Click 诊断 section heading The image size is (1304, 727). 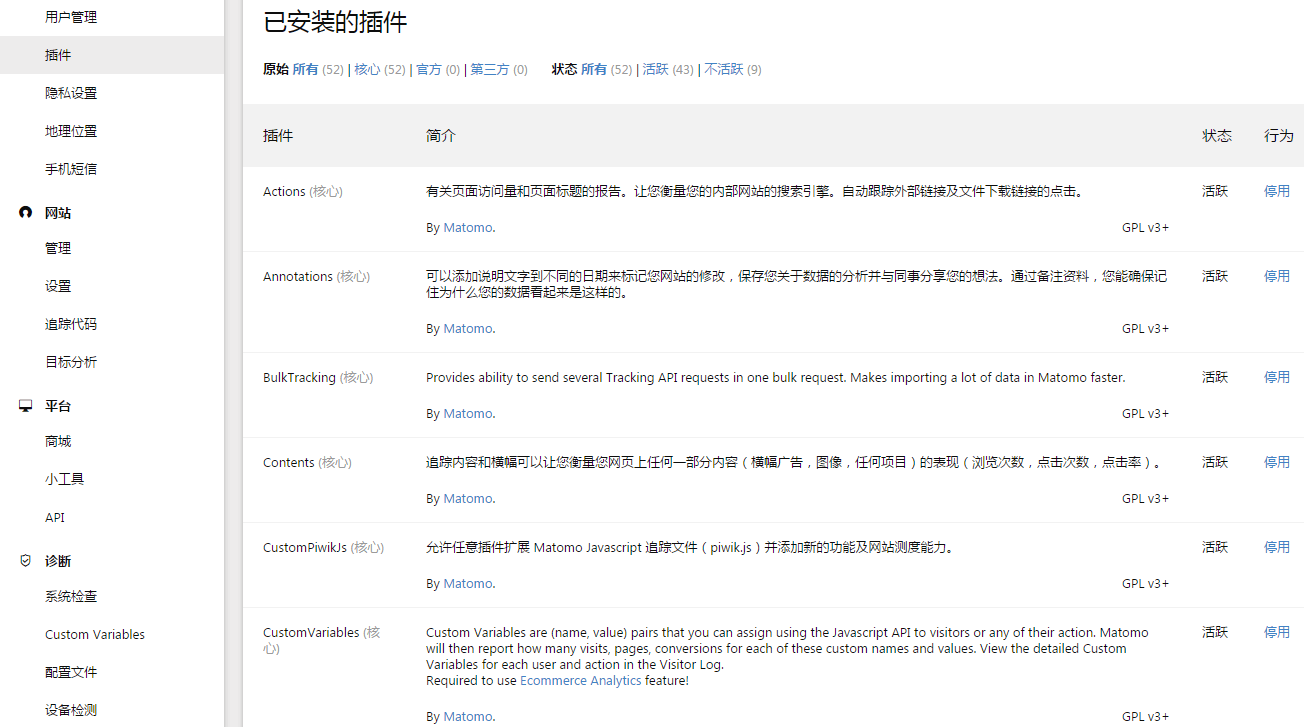tap(58, 561)
